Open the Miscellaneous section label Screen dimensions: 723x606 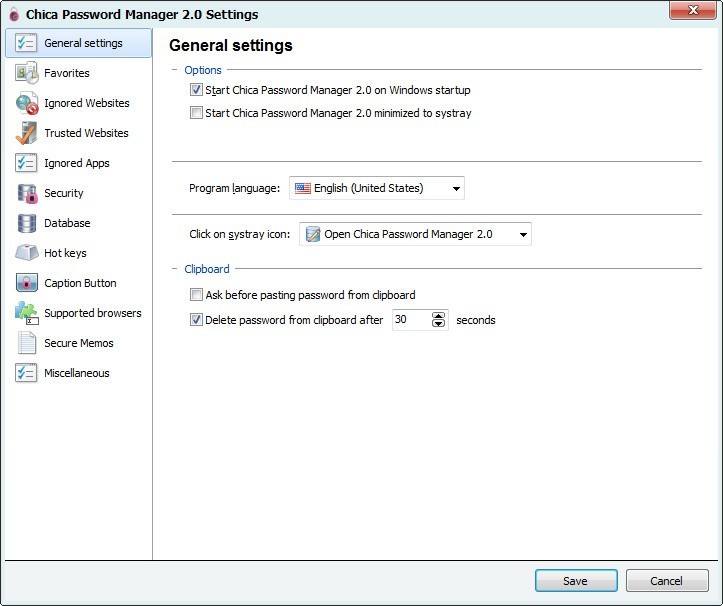pos(77,373)
